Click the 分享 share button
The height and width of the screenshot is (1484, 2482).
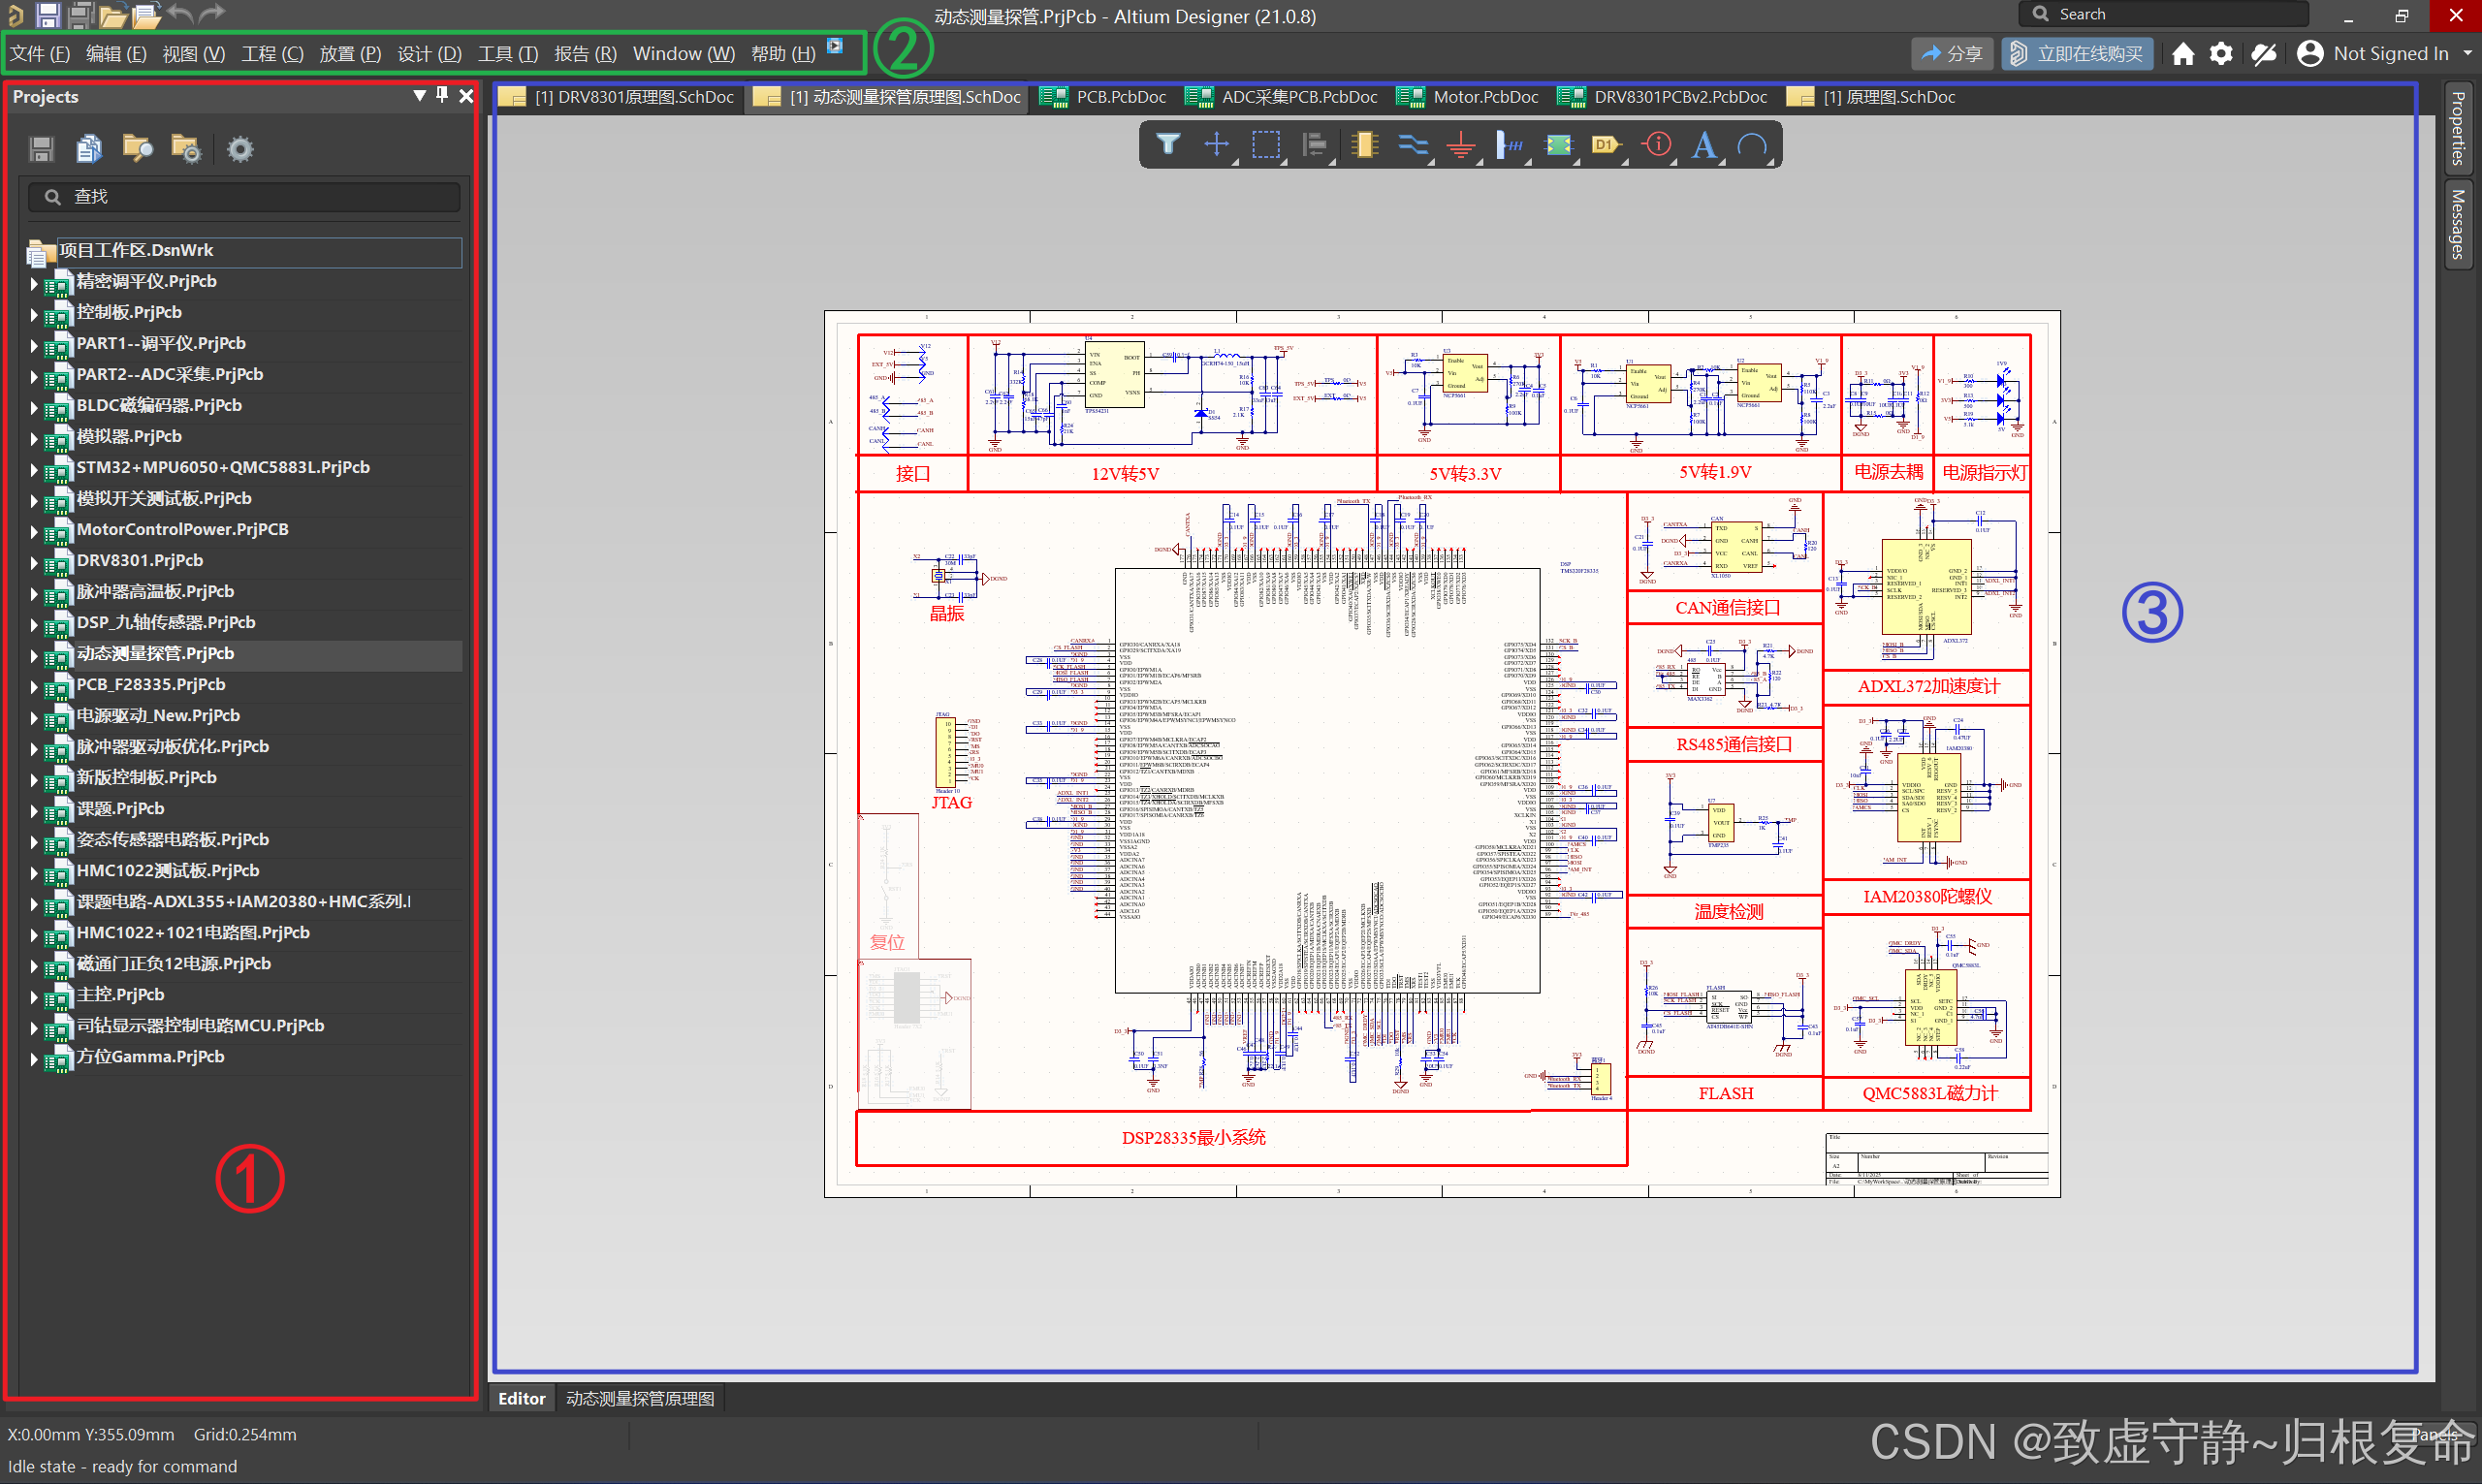[1953, 54]
